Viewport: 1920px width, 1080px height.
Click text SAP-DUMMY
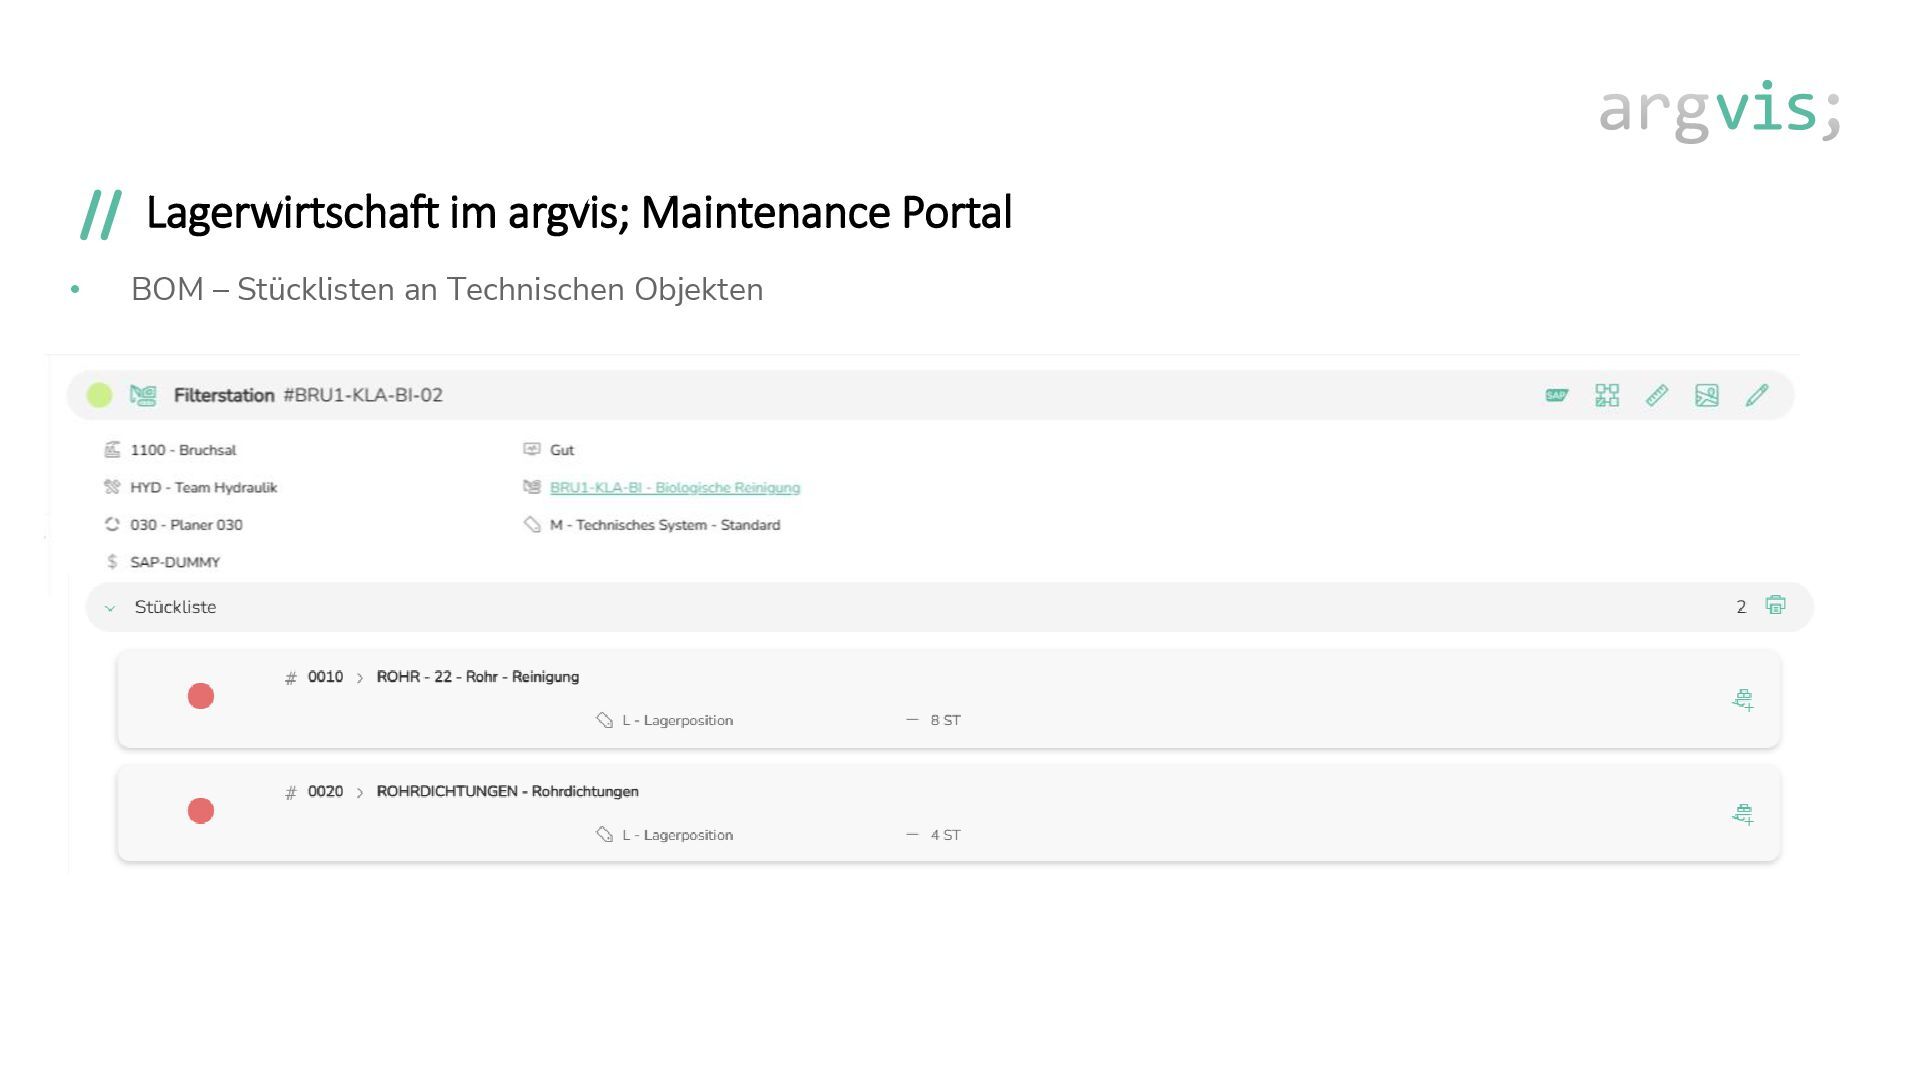pos(175,562)
